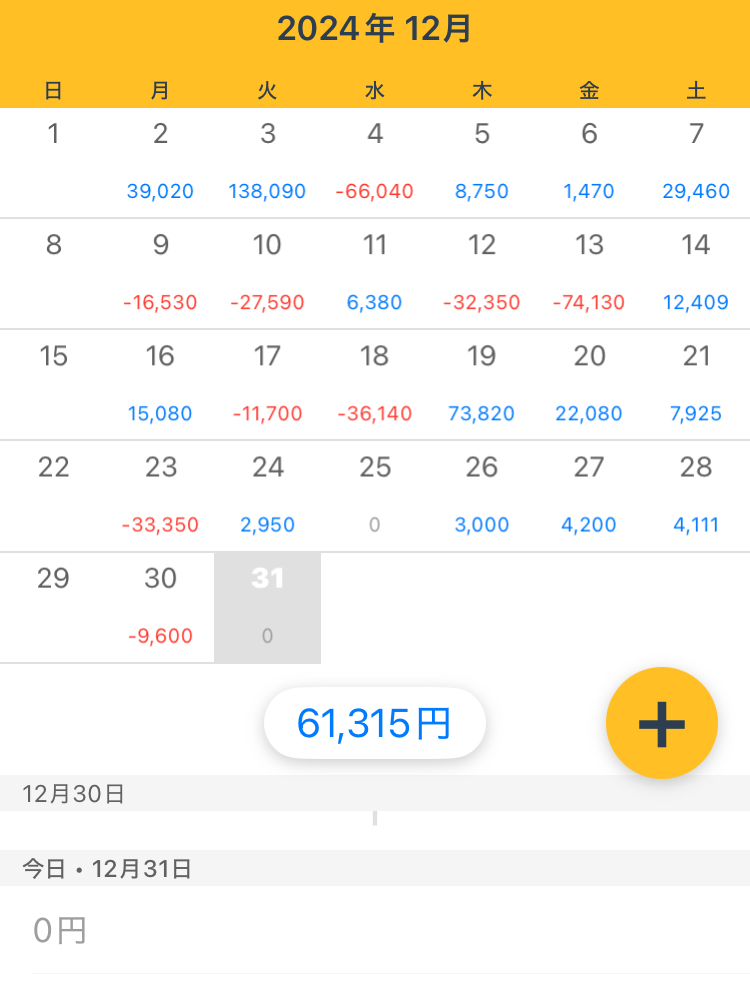Viewport: 750px width, 985px height.
Task: Tap December 11 showing 6,380
Action: click(375, 274)
